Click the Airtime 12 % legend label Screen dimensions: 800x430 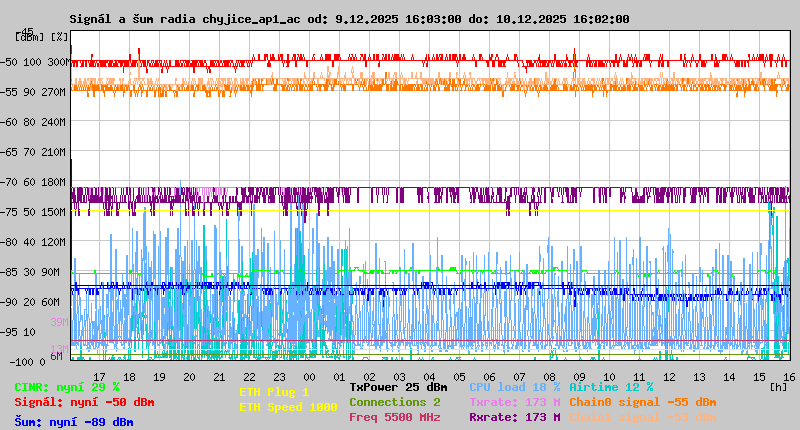(x=611, y=387)
